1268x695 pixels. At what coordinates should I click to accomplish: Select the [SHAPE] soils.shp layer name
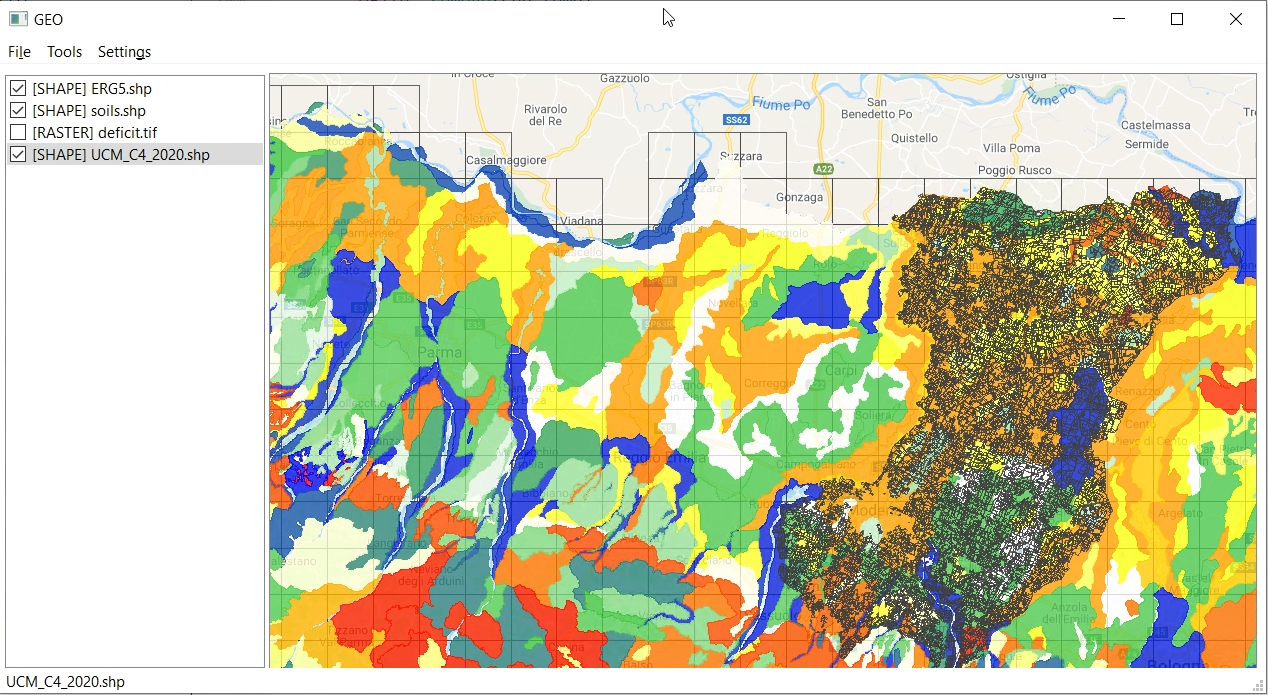(89, 111)
